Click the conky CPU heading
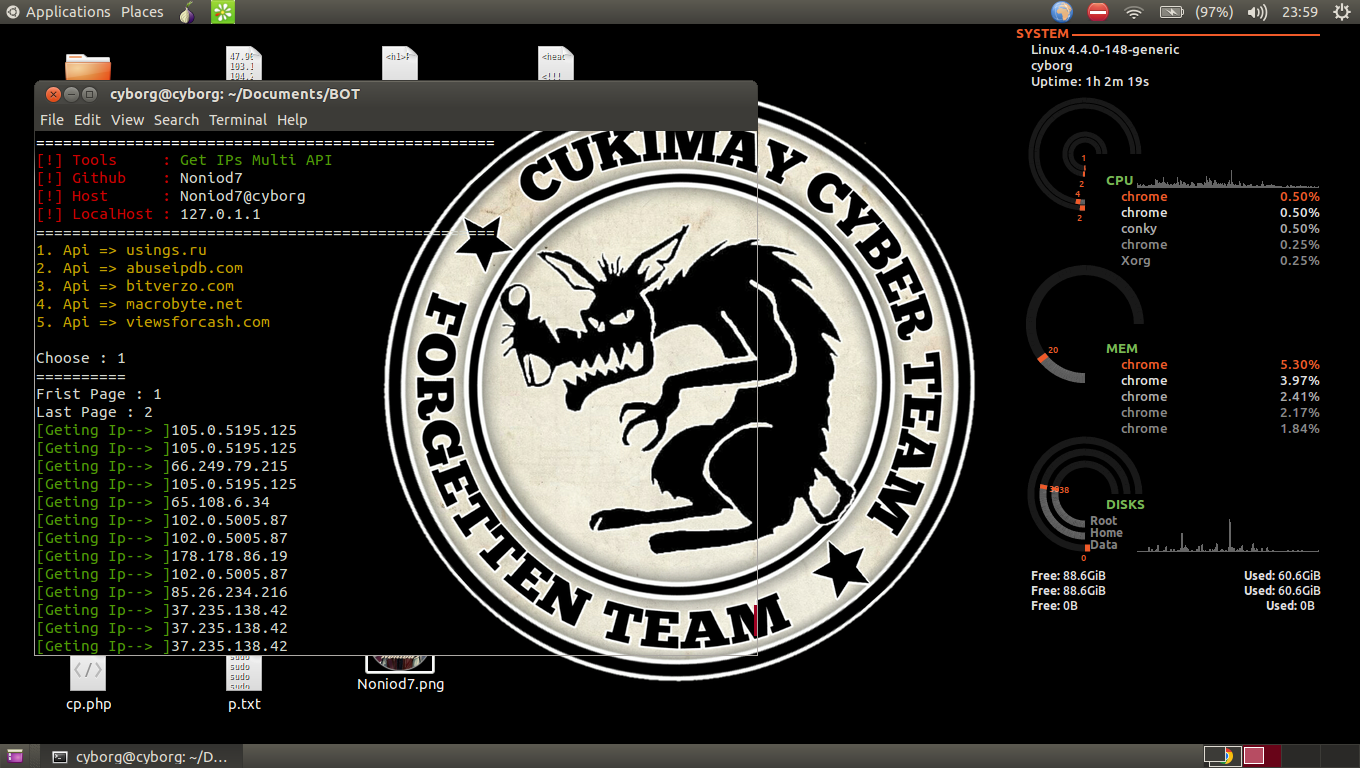Viewport: 1360px width, 768px height. [x=1120, y=181]
